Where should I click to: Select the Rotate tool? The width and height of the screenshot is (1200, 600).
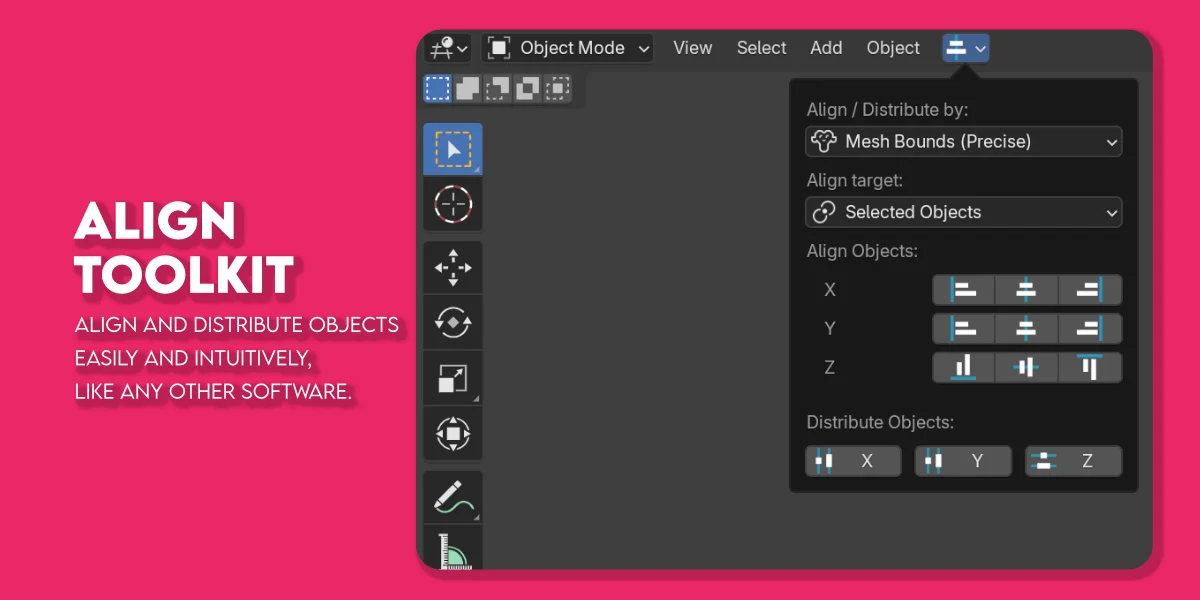tap(452, 321)
